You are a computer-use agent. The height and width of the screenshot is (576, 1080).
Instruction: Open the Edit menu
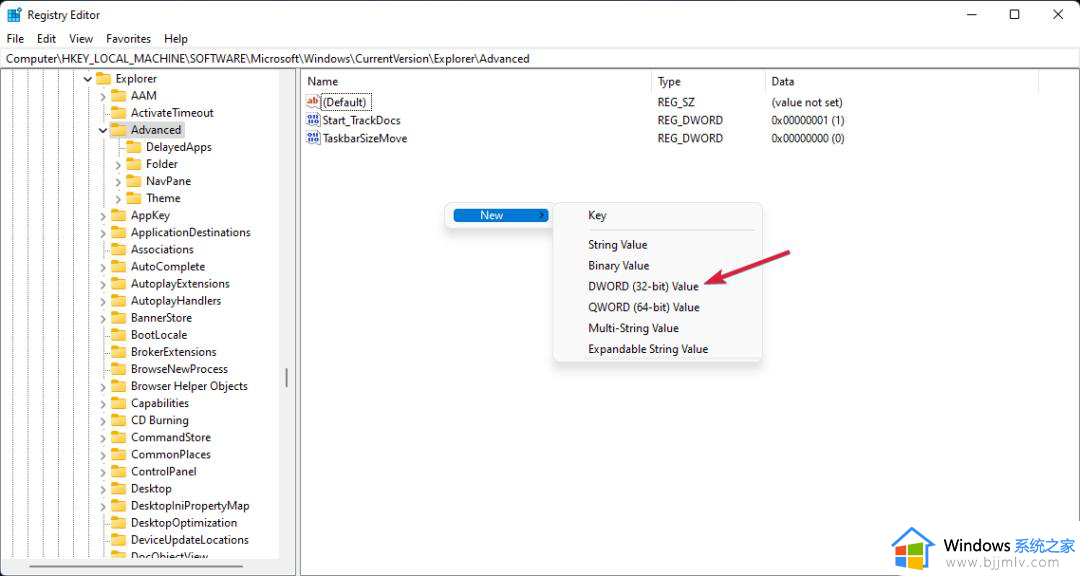coord(47,39)
